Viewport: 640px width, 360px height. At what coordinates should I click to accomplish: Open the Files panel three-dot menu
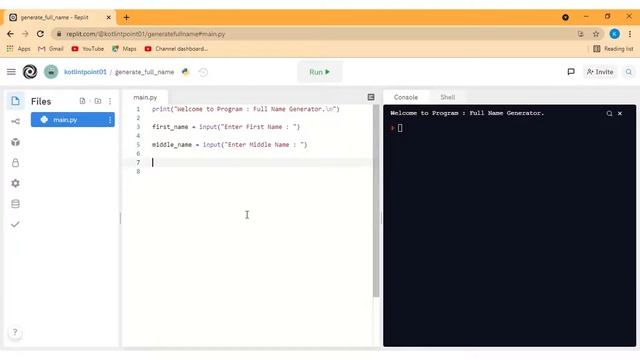click(110, 101)
